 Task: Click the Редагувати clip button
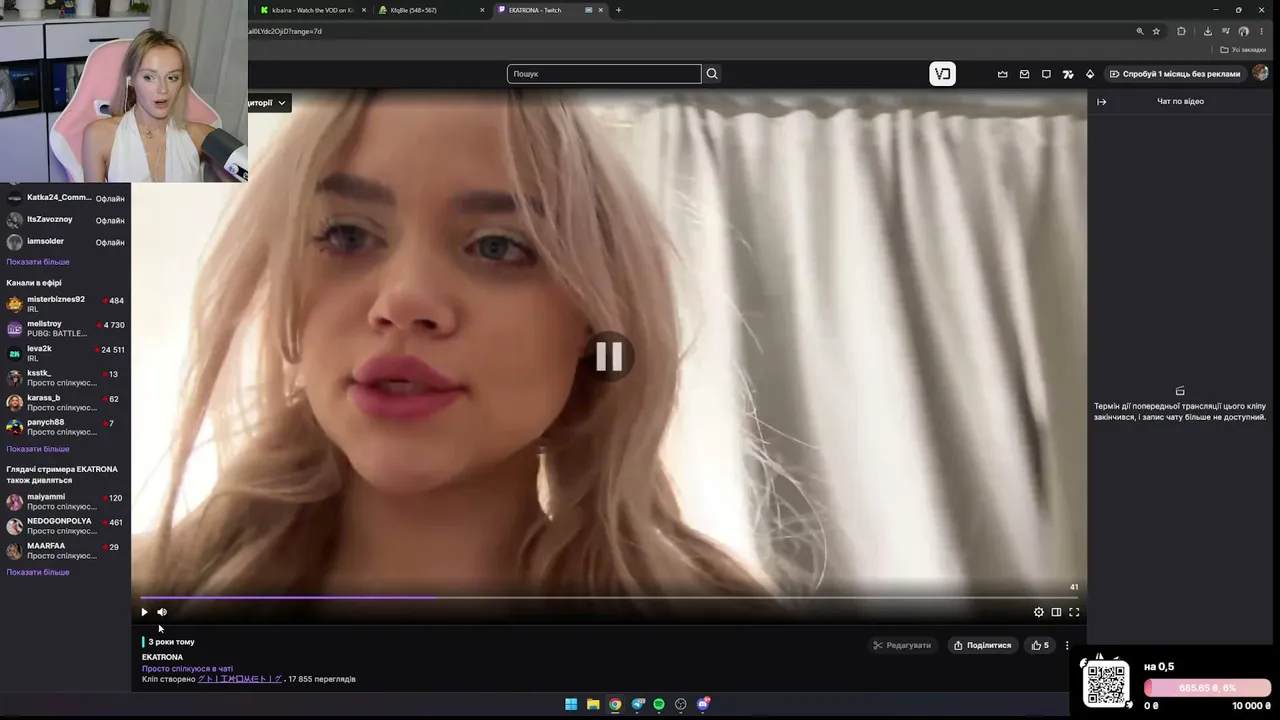(x=902, y=645)
